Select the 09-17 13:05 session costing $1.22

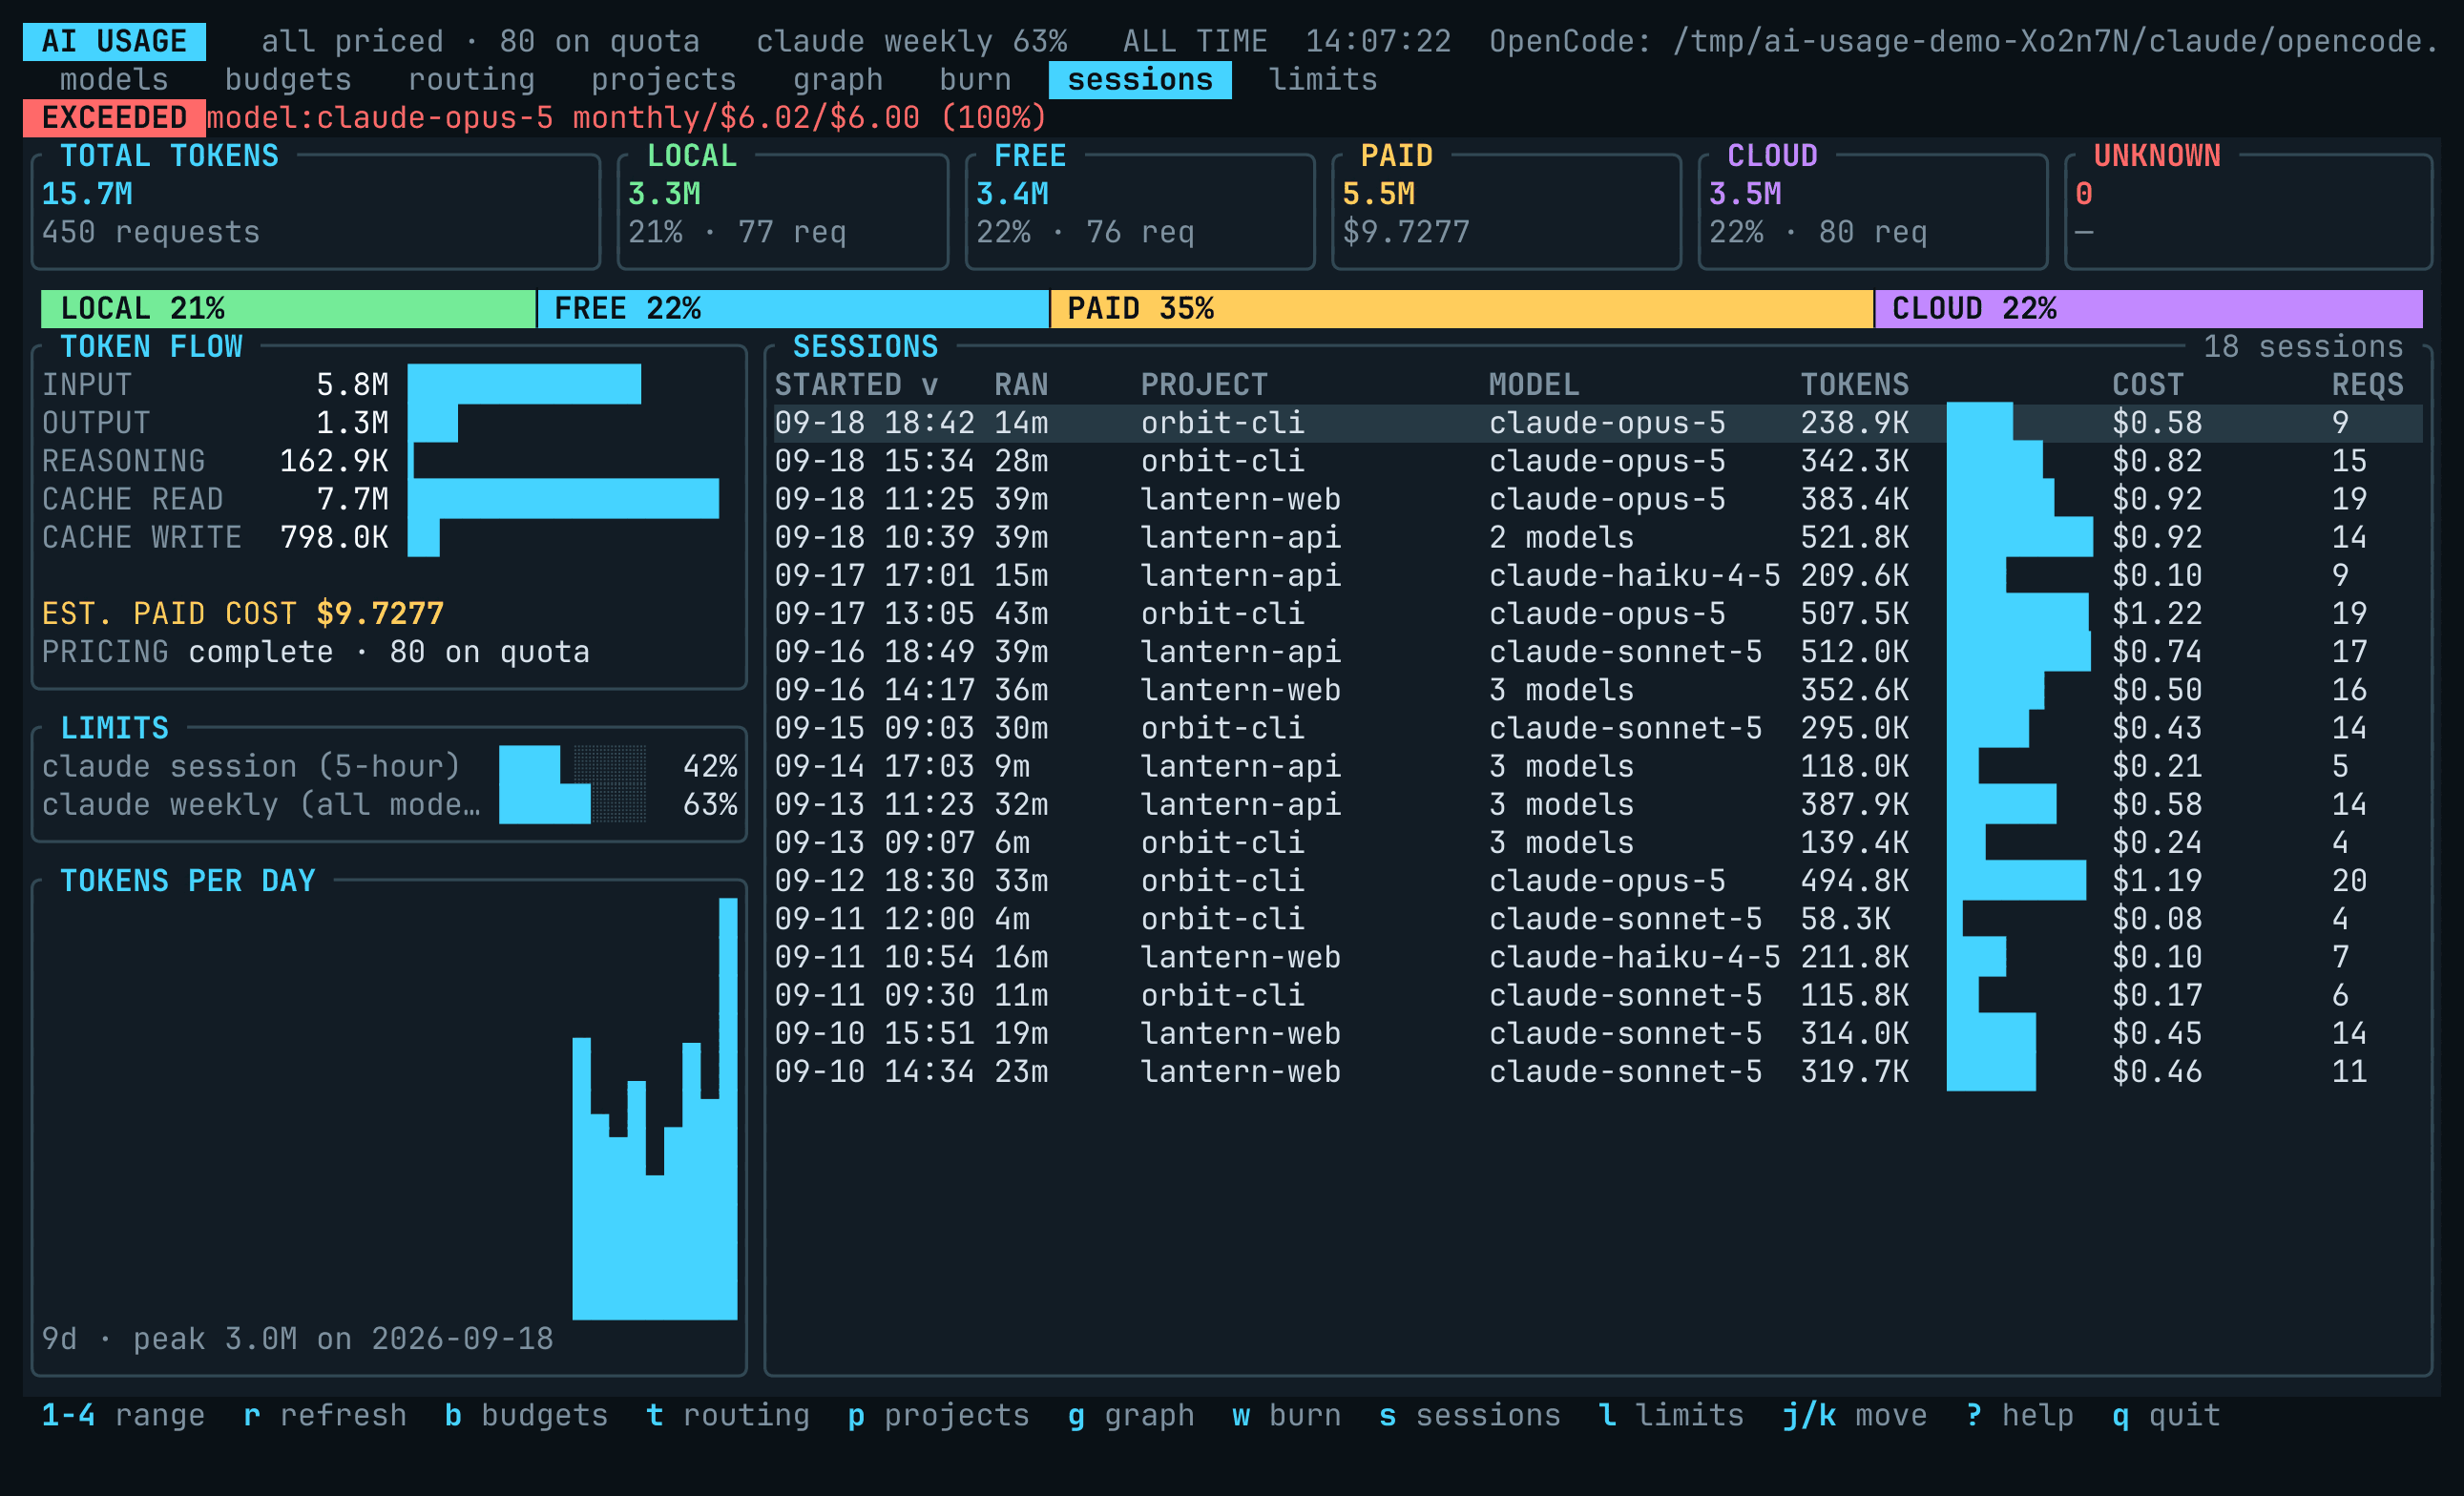click(x=1598, y=614)
